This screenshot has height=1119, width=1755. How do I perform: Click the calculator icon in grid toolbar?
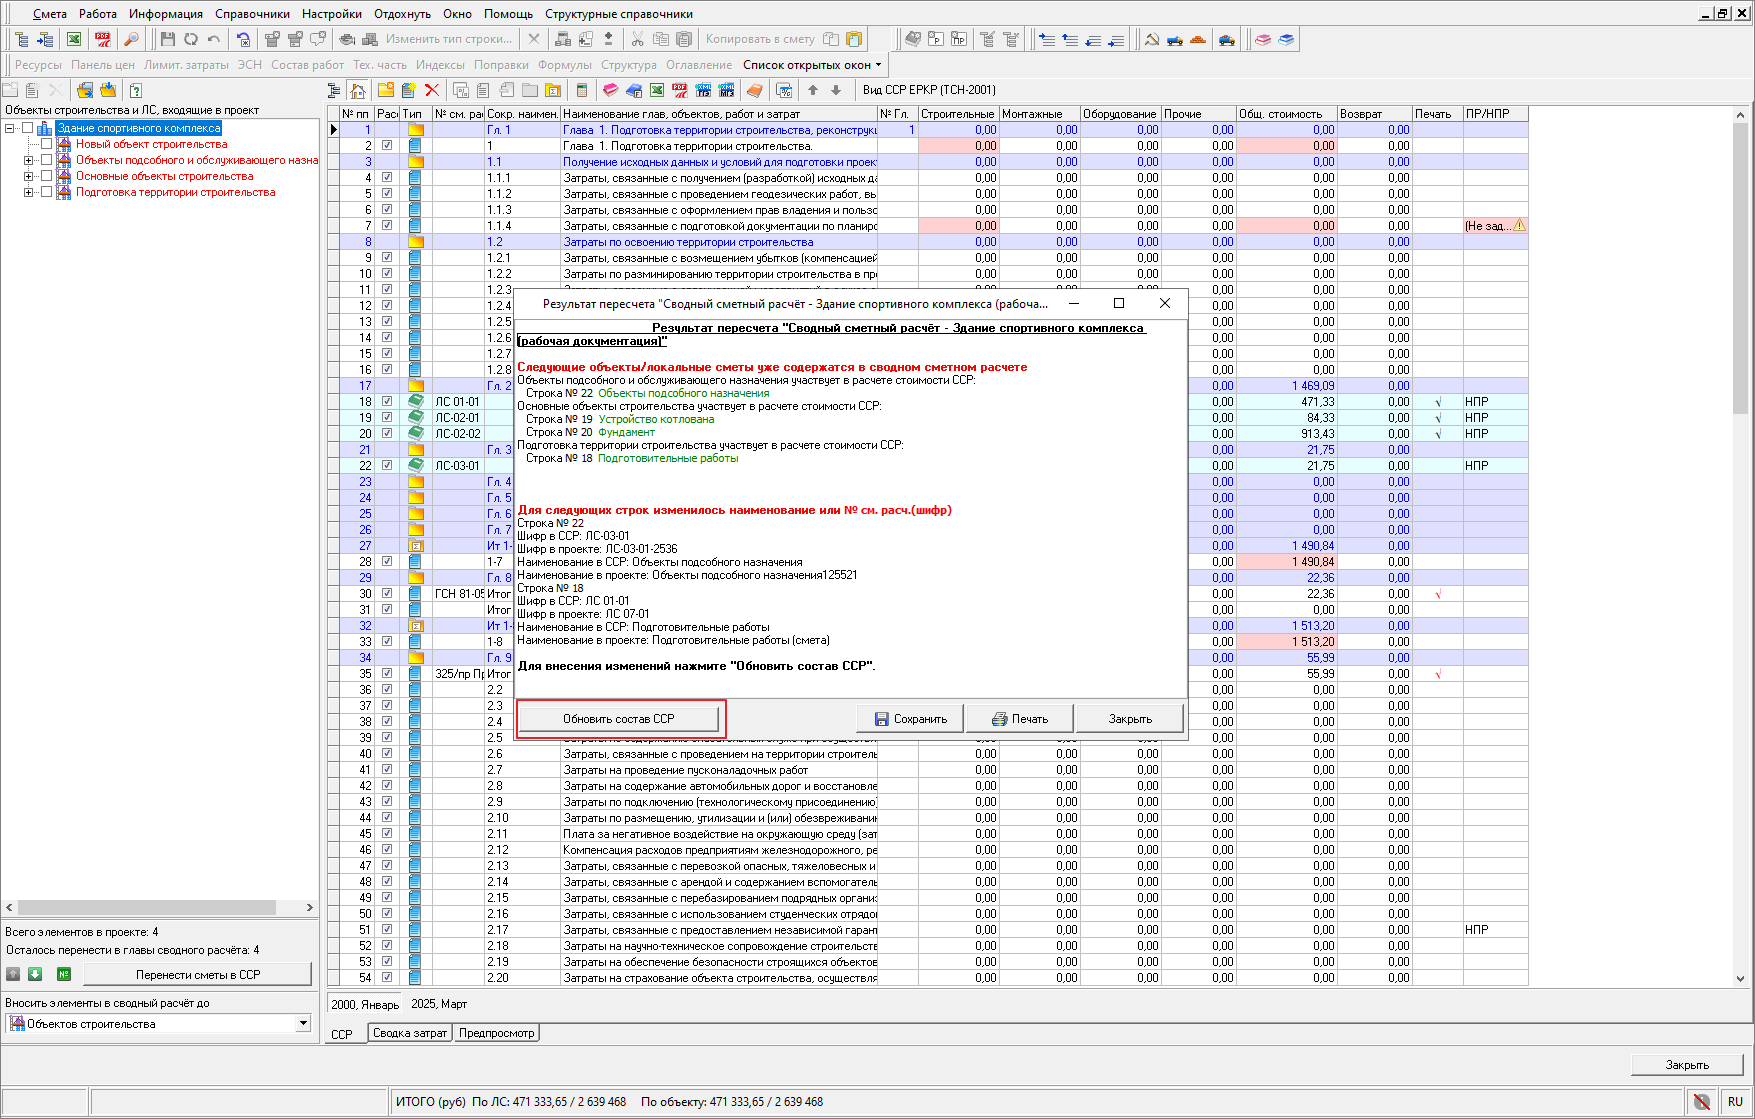coord(581,90)
